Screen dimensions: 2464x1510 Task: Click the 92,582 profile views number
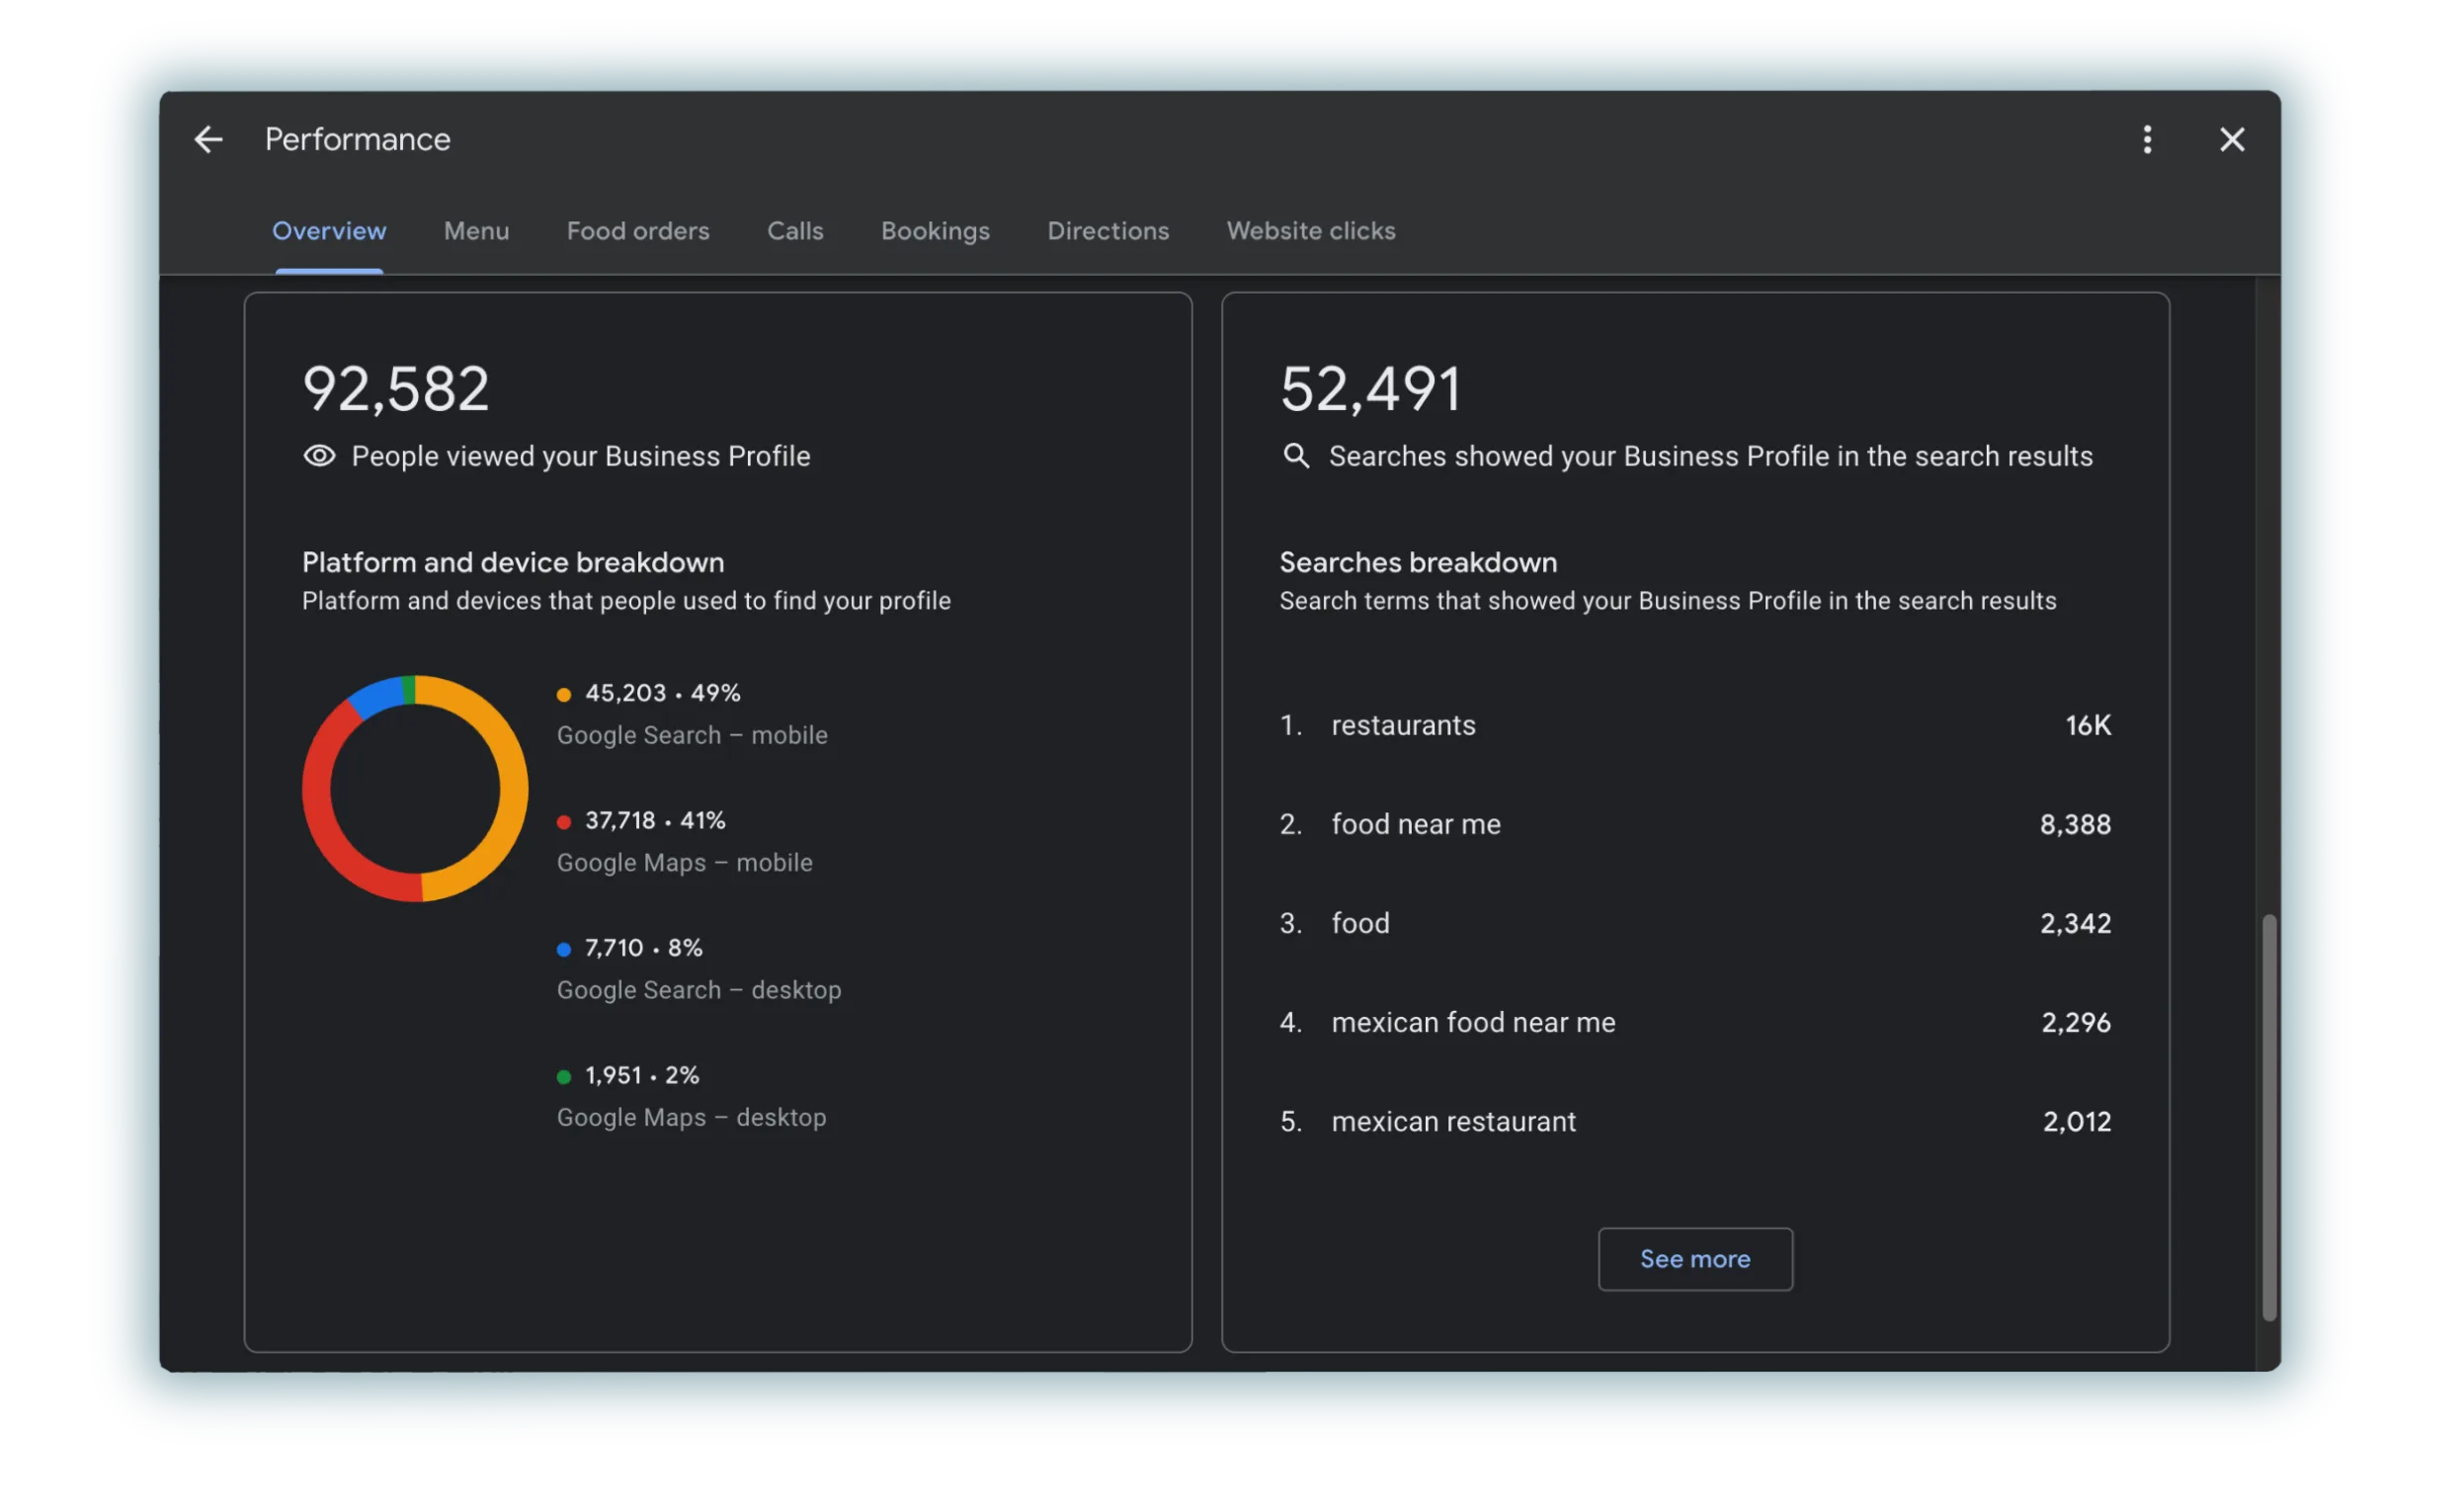(x=396, y=389)
